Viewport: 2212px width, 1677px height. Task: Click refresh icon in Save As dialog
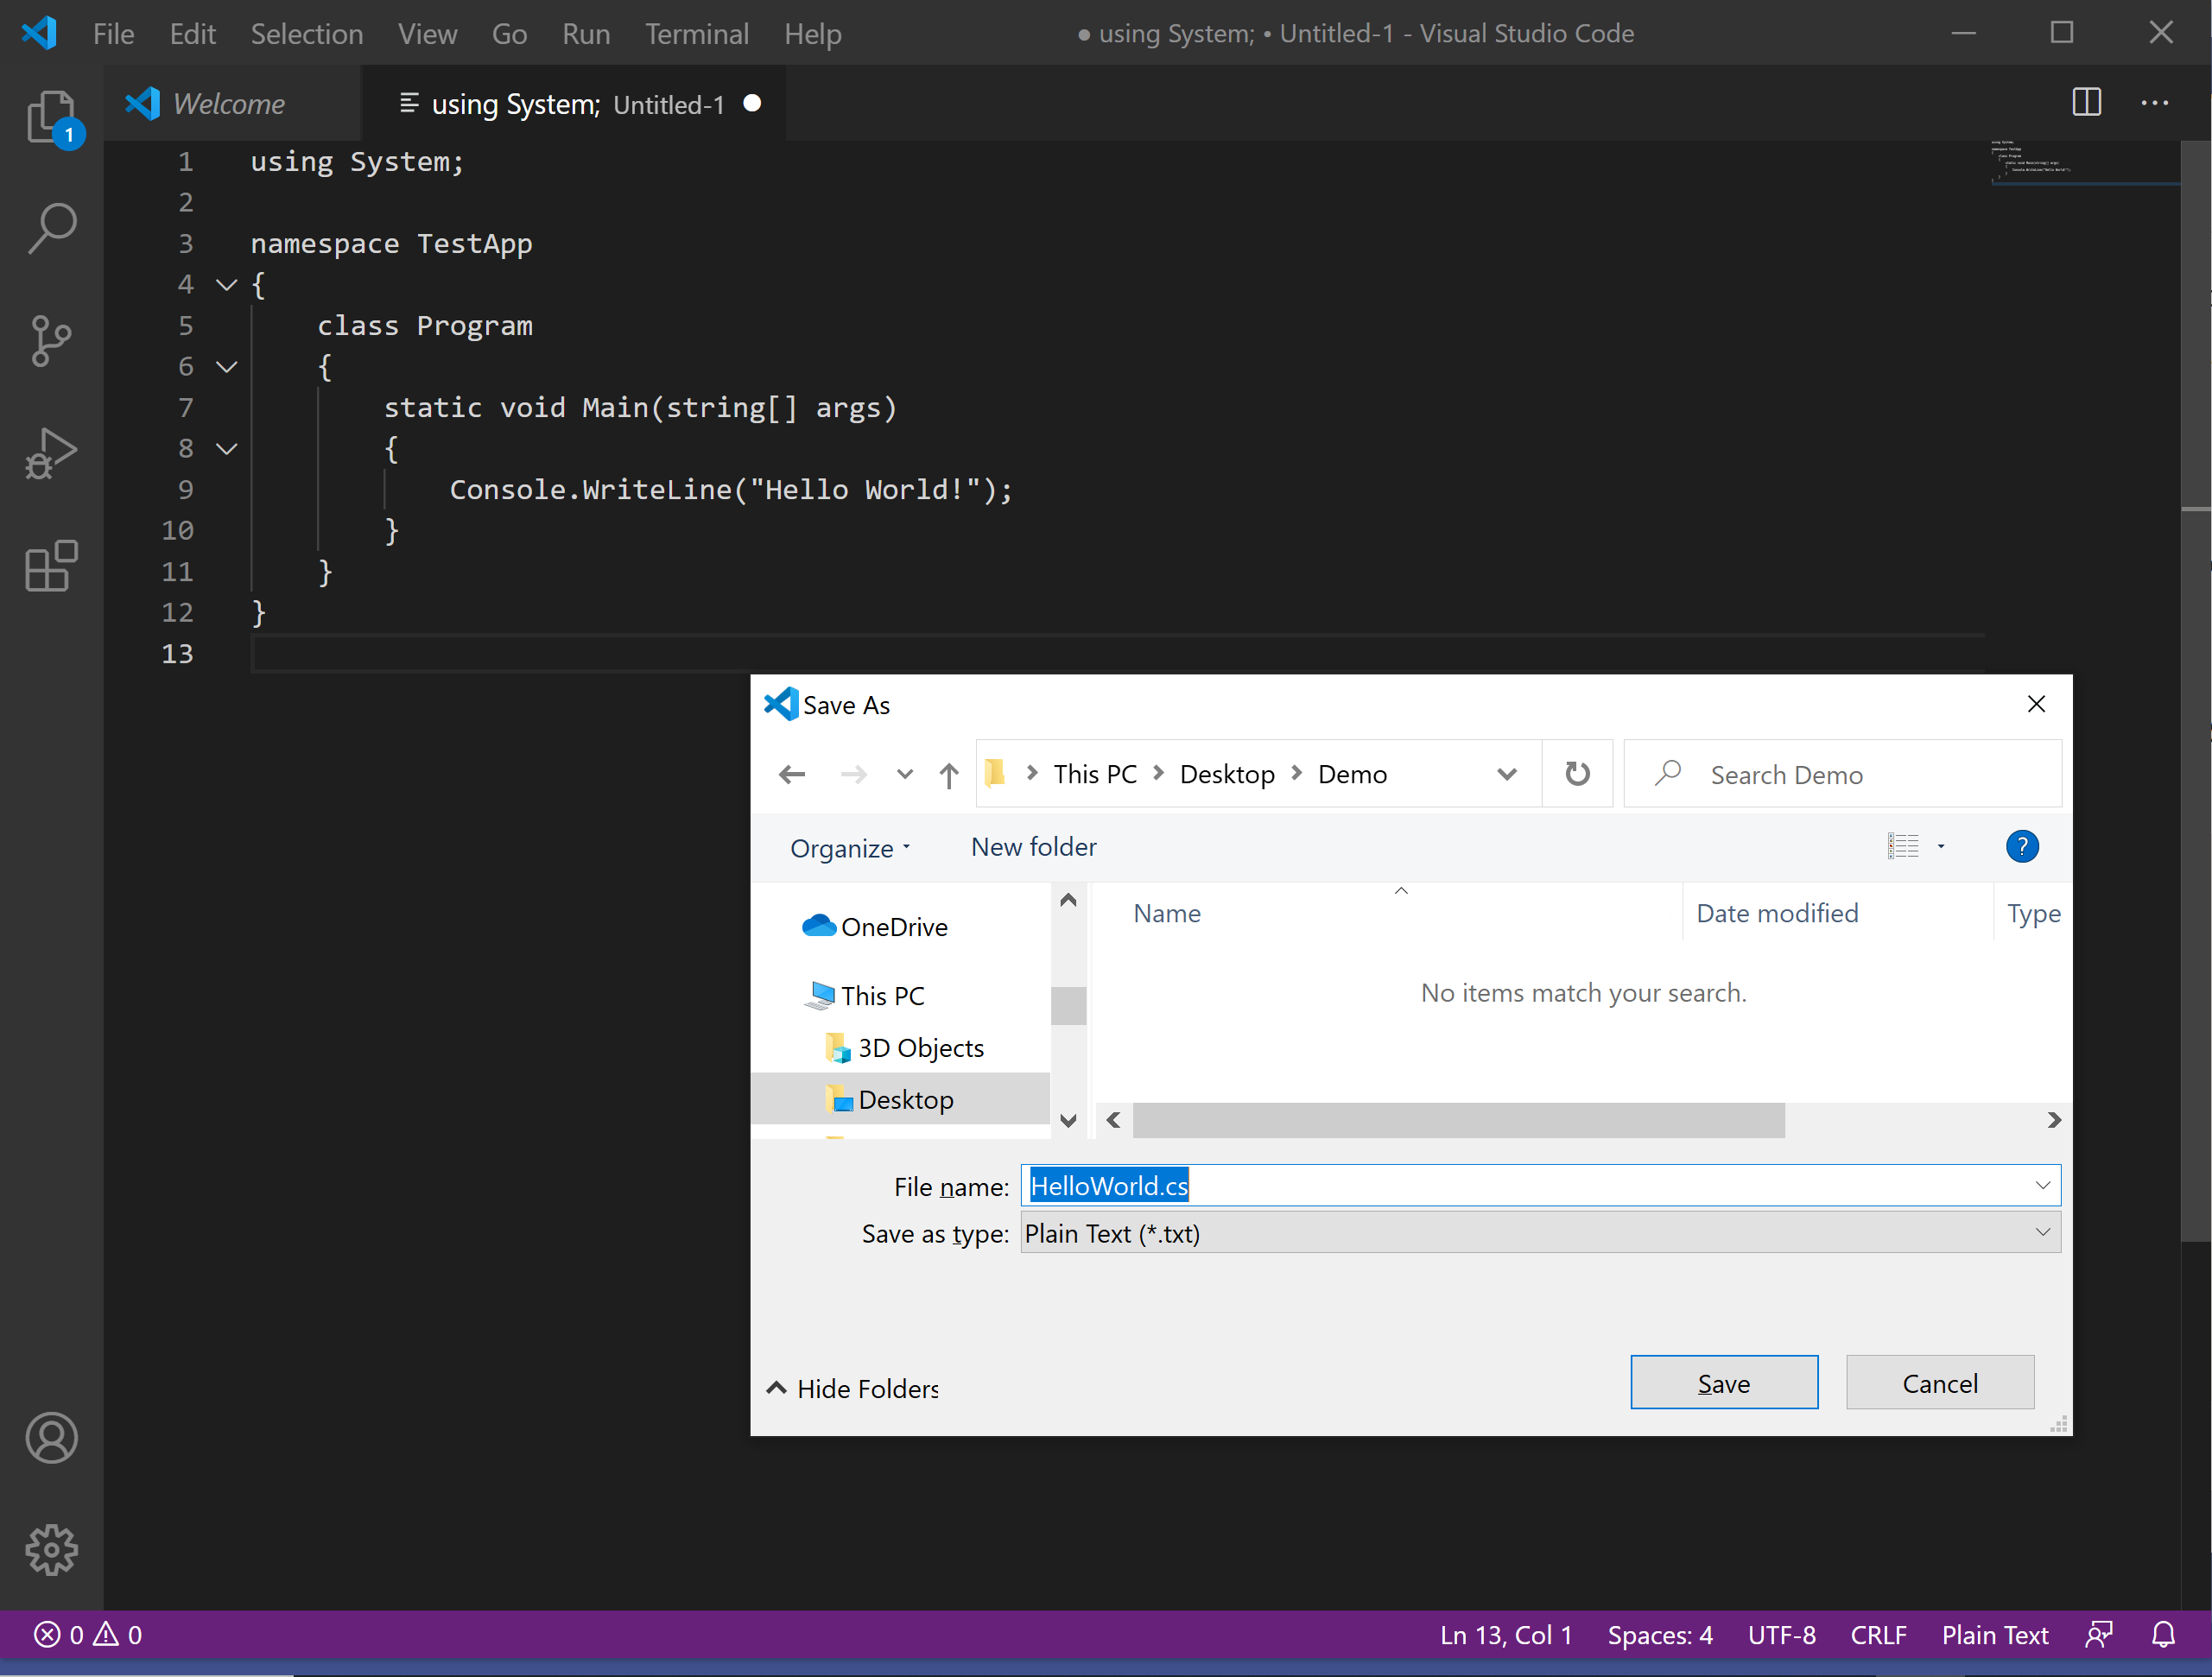pyautogui.click(x=1577, y=774)
